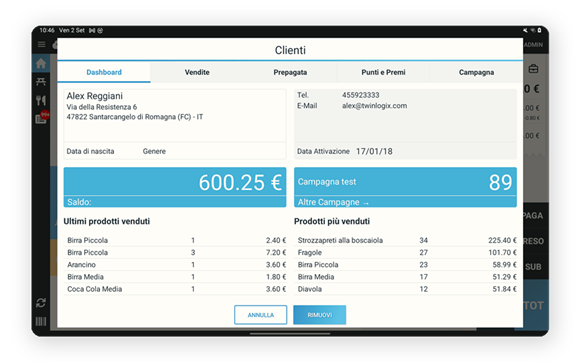Select the Diavola row
The width and height of the screenshot is (576, 362).
[405, 289]
